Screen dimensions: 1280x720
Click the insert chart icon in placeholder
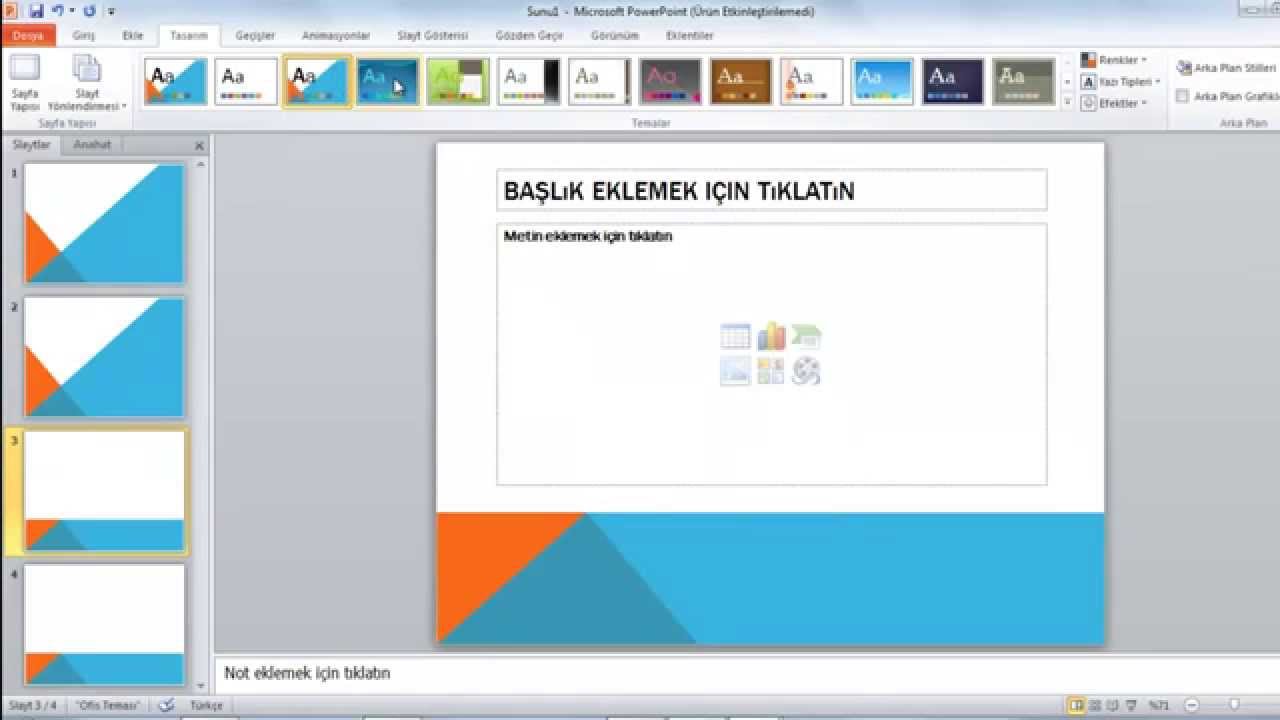tap(771, 337)
